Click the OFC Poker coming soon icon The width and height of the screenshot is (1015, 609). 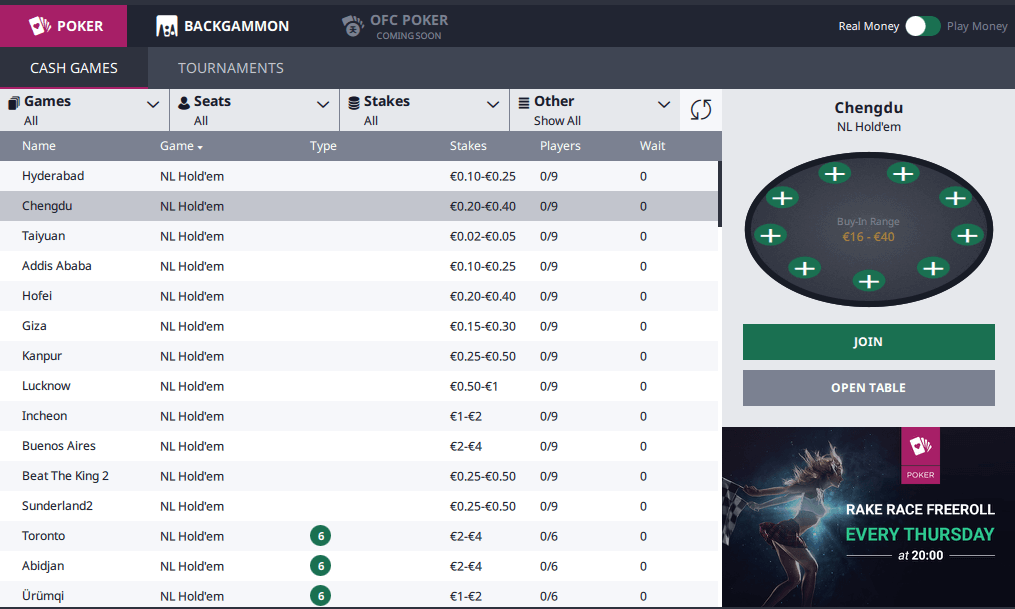point(352,26)
